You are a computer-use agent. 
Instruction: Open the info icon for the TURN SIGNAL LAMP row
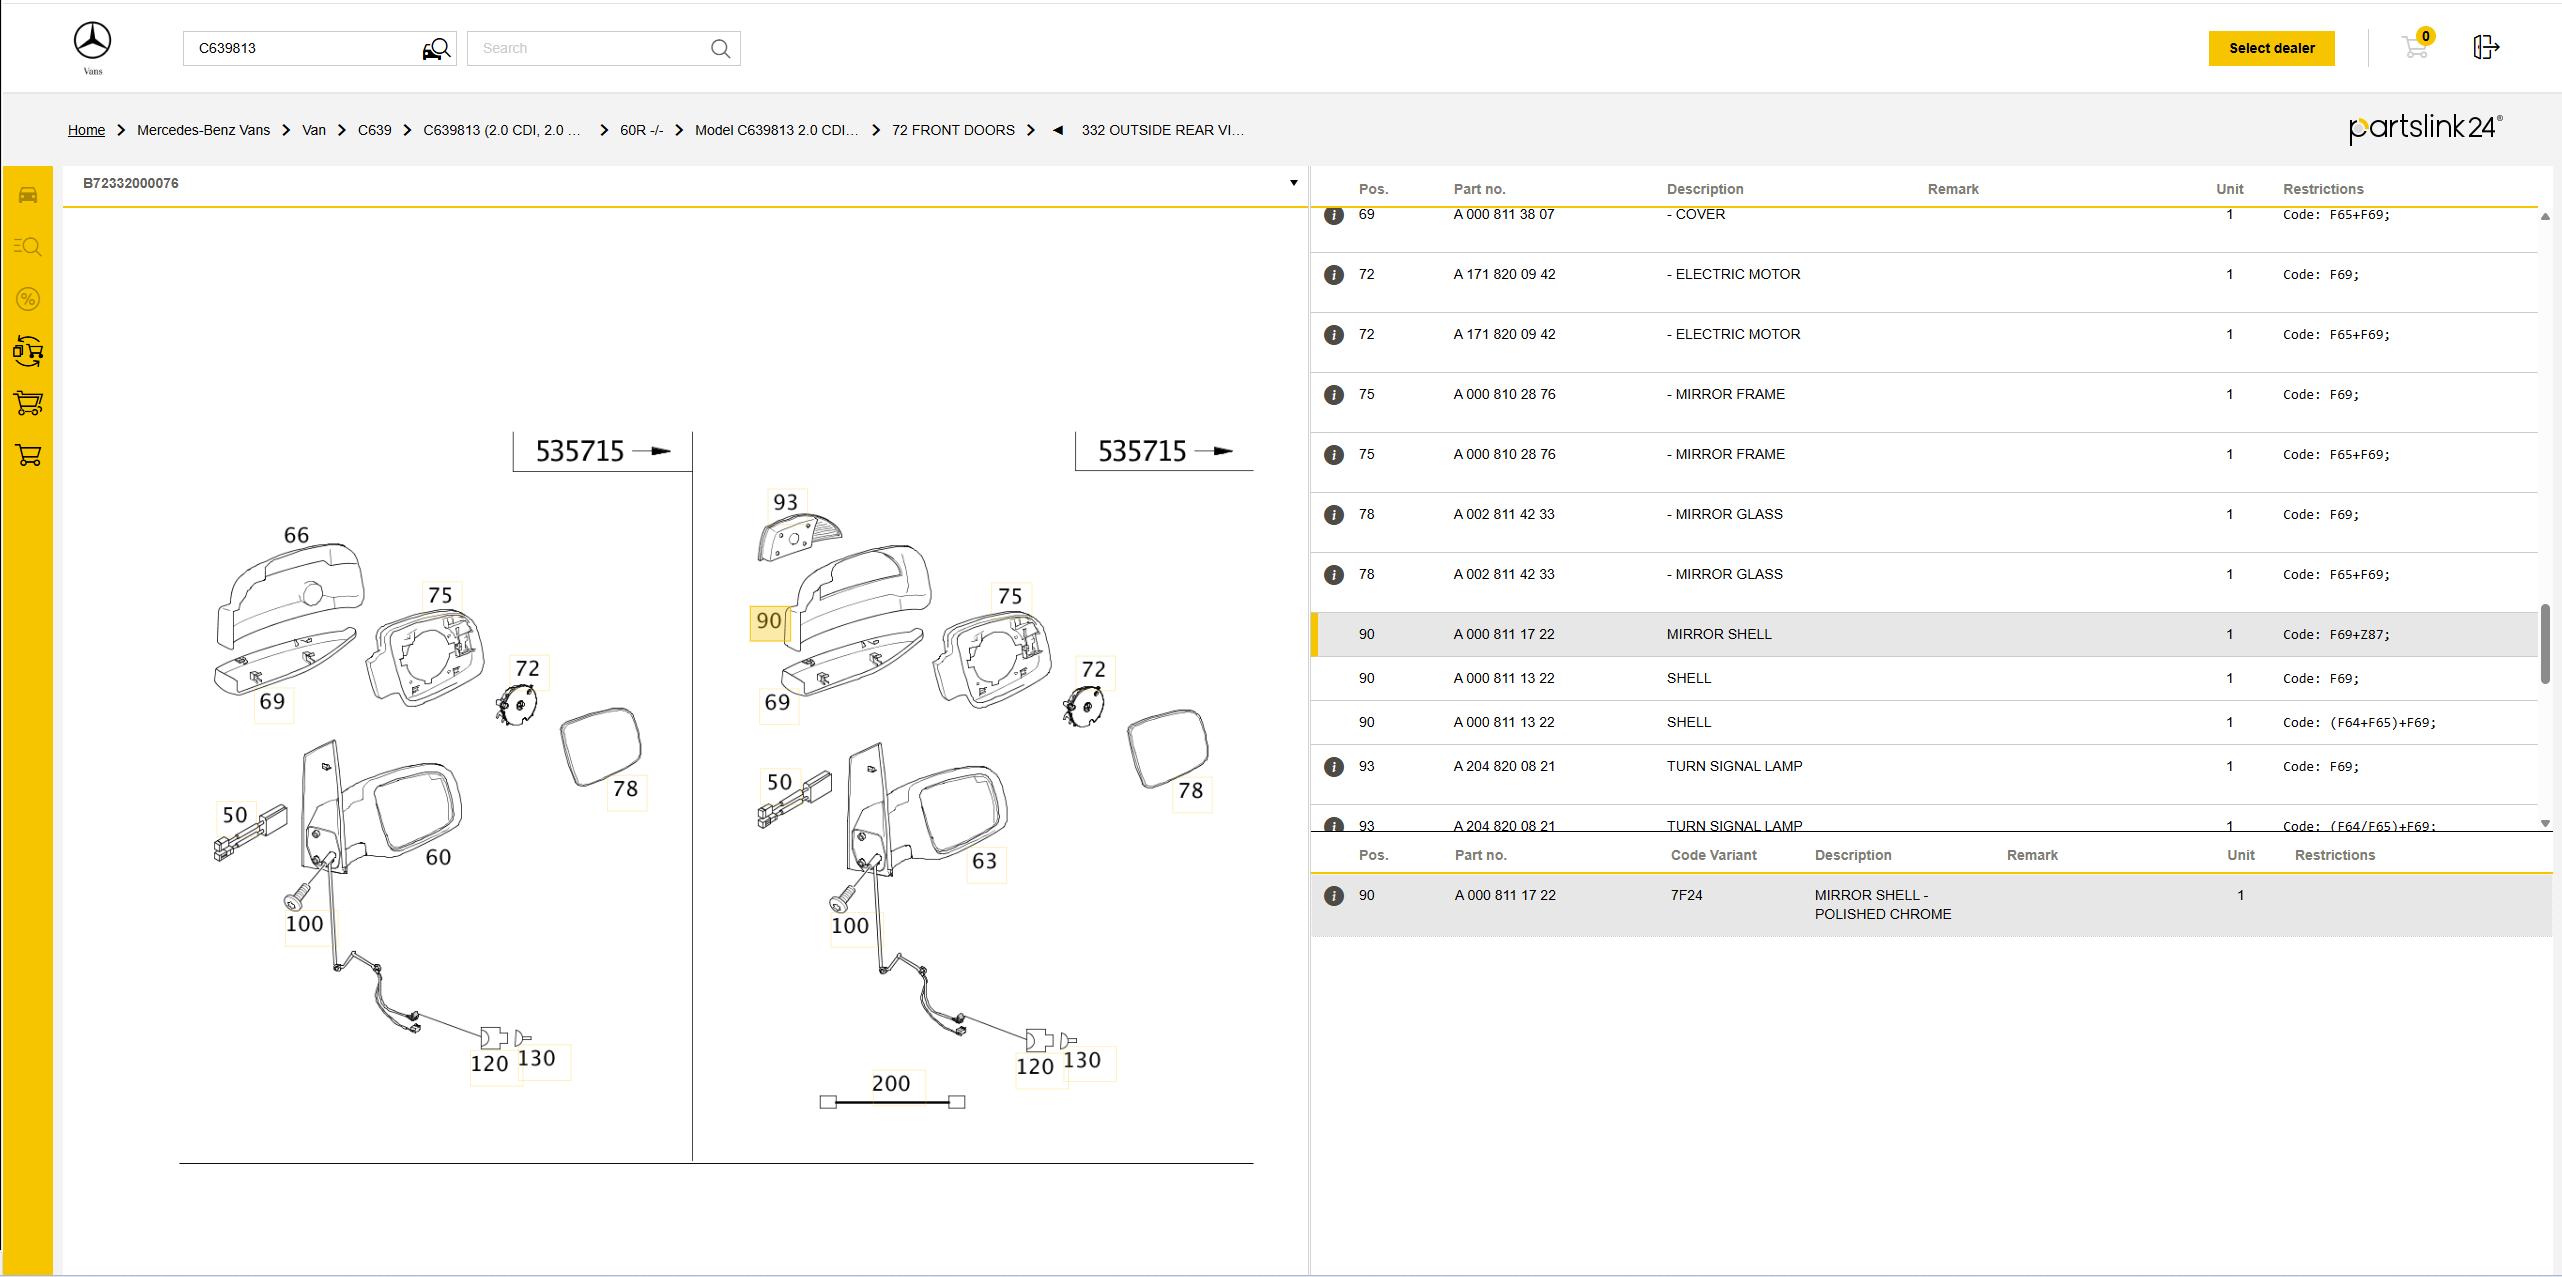(1333, 767)
